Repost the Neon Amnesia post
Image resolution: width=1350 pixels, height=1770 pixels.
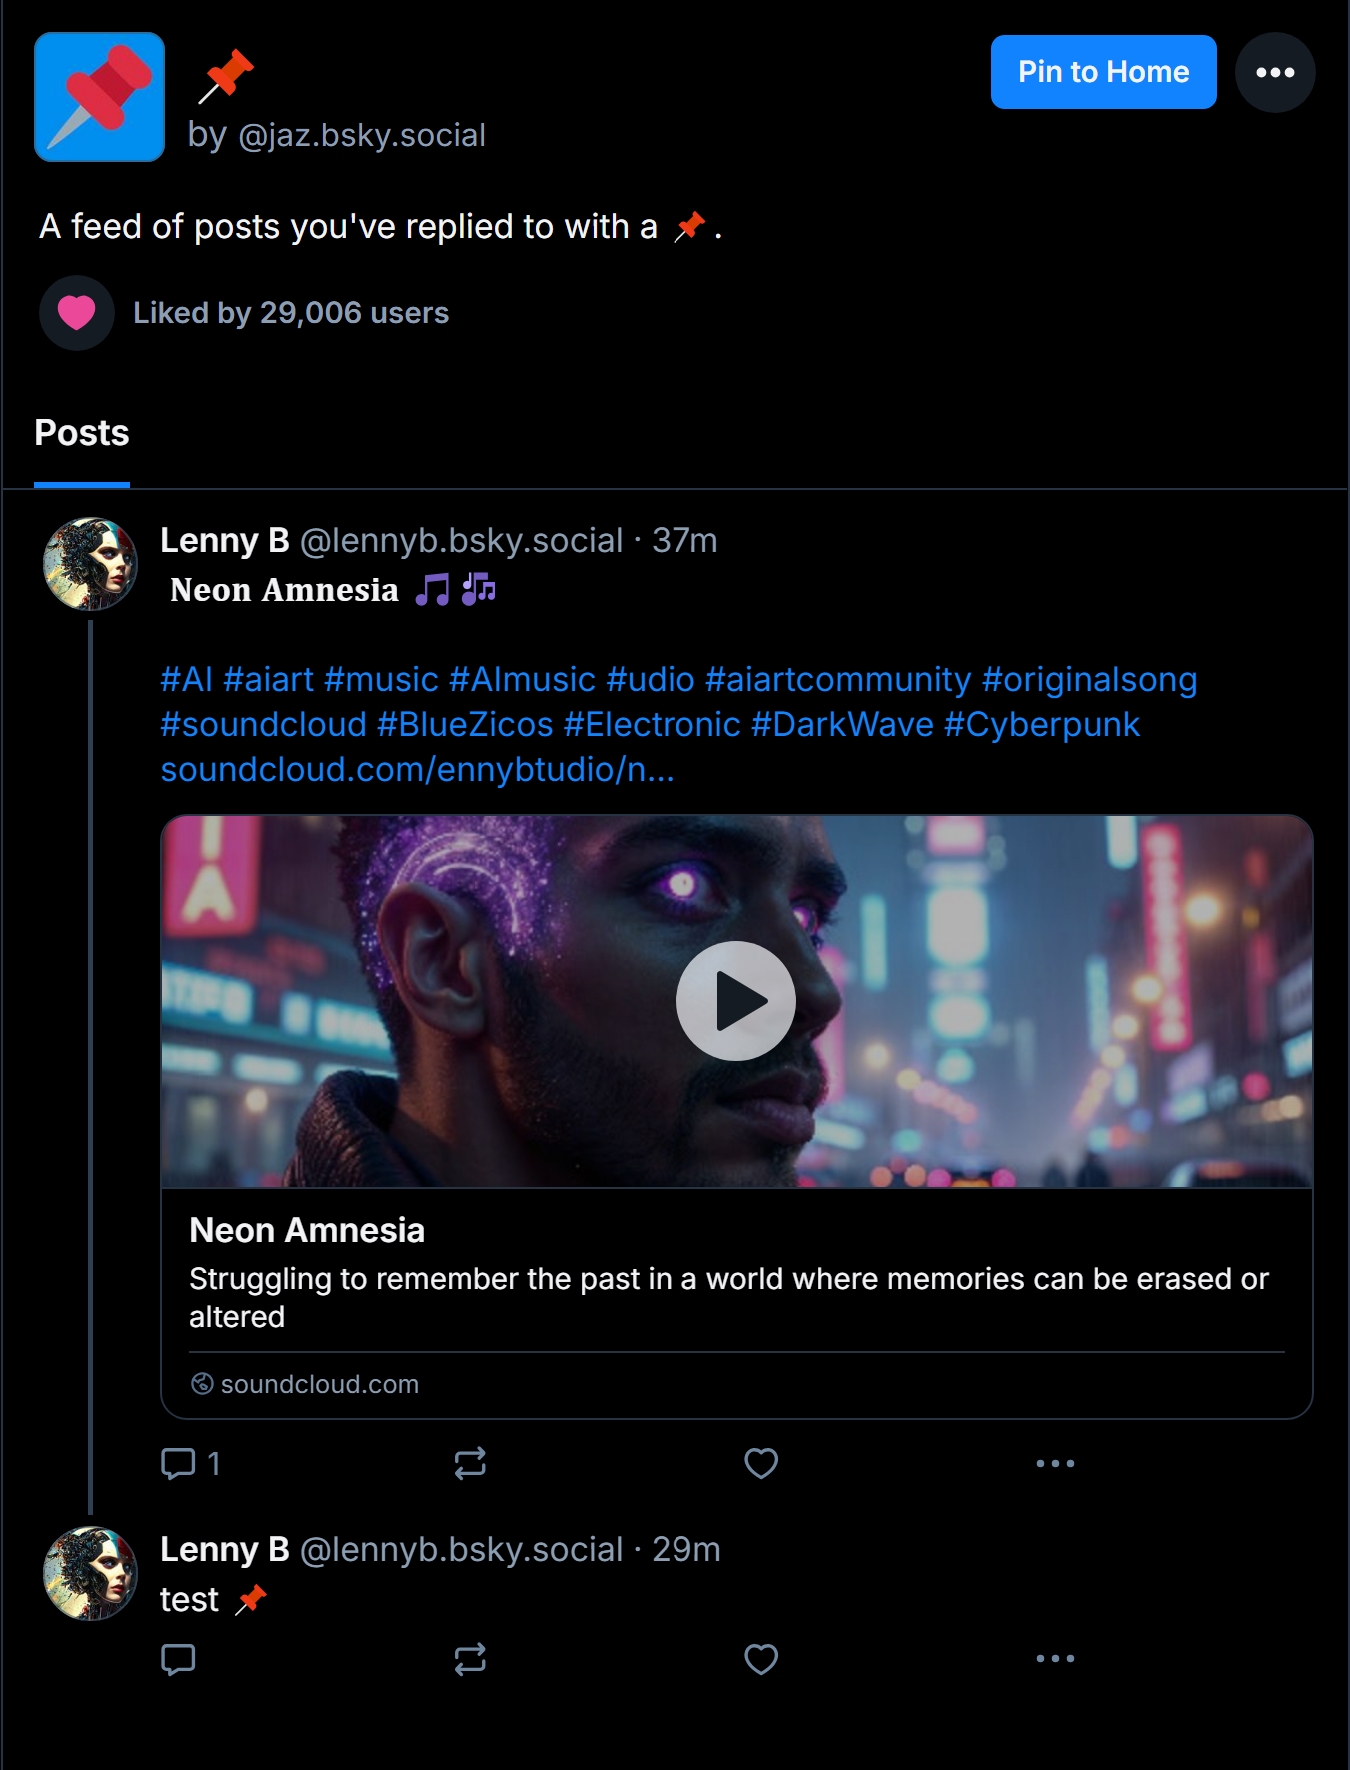470,1463
